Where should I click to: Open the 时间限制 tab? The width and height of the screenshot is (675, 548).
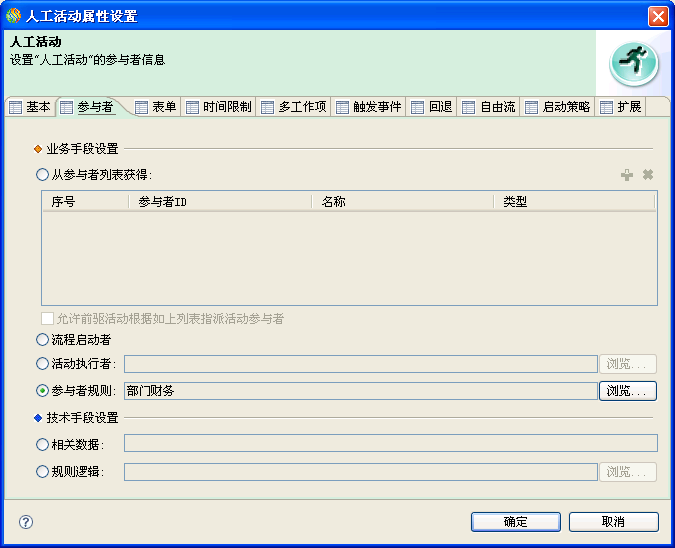coord(218,107)
